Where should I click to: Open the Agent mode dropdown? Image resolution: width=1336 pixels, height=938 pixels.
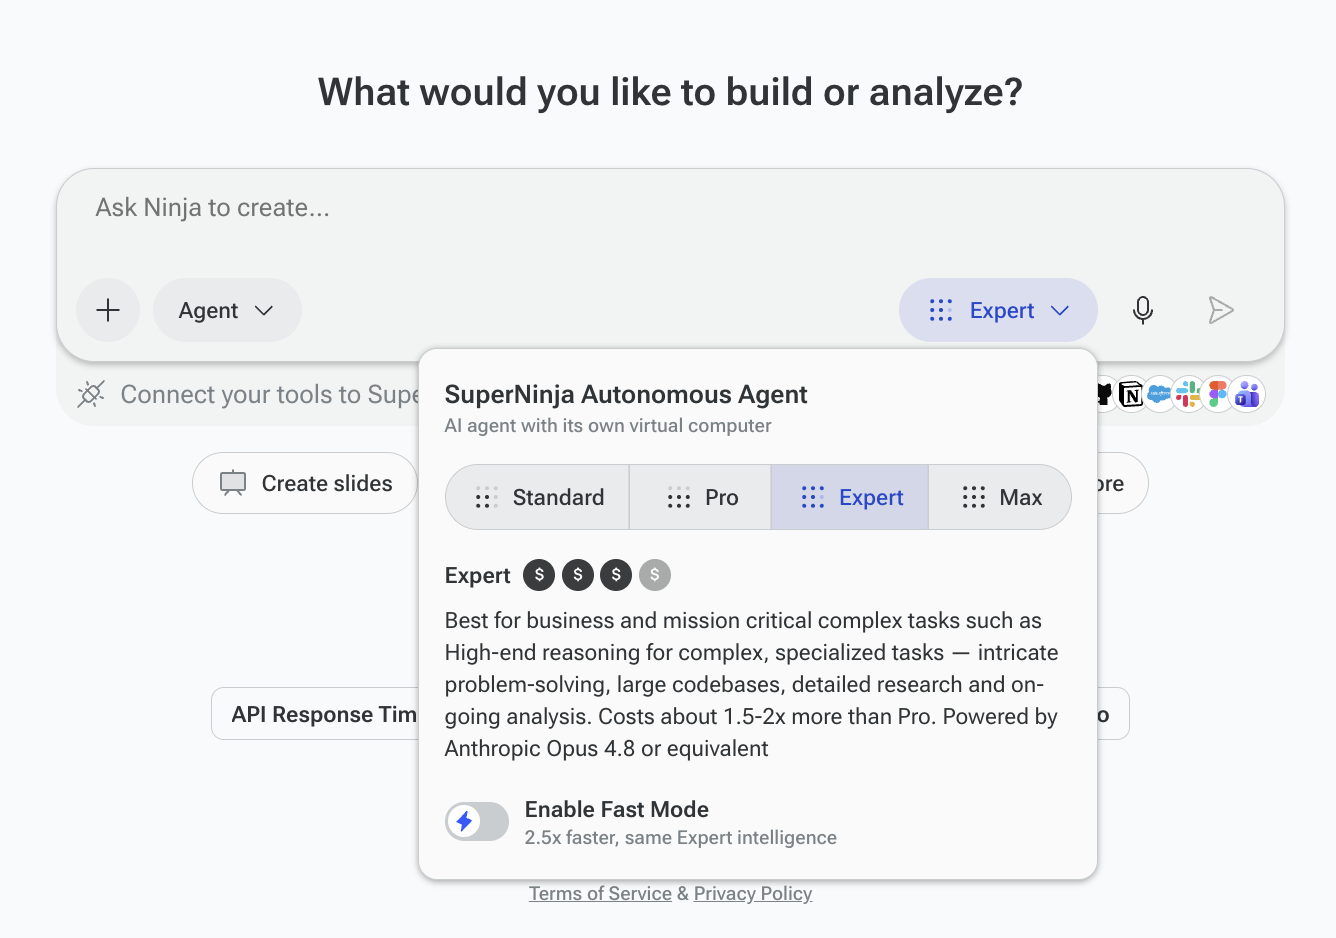[227, 310]
